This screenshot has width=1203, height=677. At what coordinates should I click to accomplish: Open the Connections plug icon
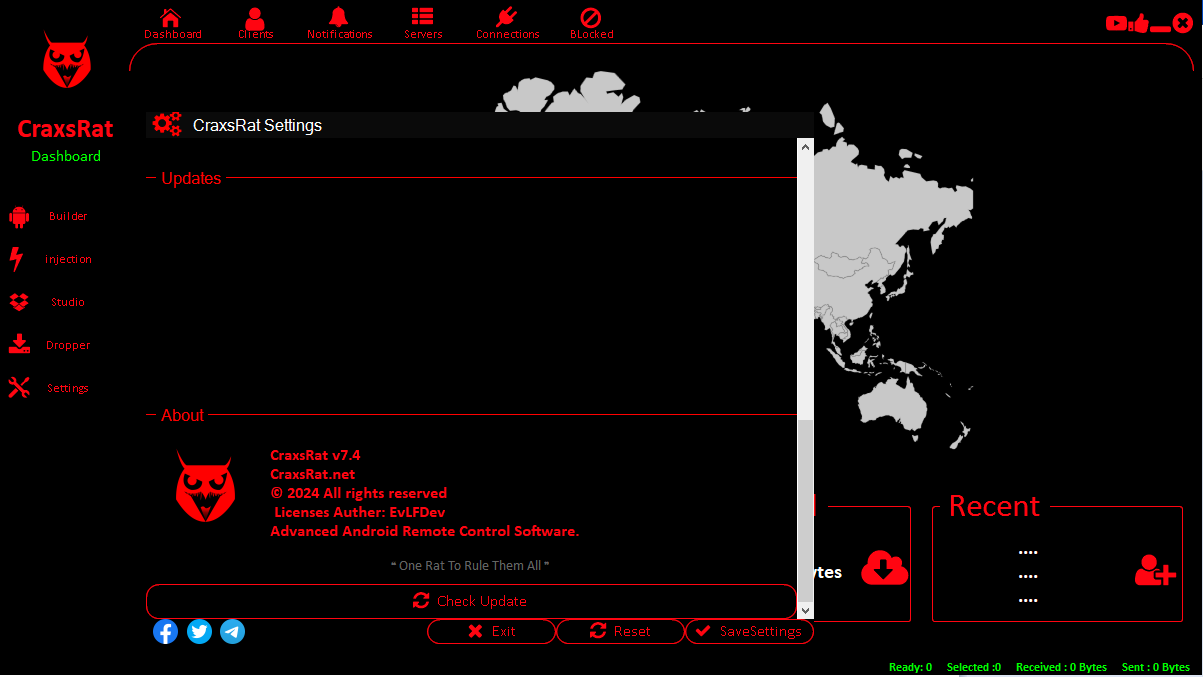click(x=507, y=18)
